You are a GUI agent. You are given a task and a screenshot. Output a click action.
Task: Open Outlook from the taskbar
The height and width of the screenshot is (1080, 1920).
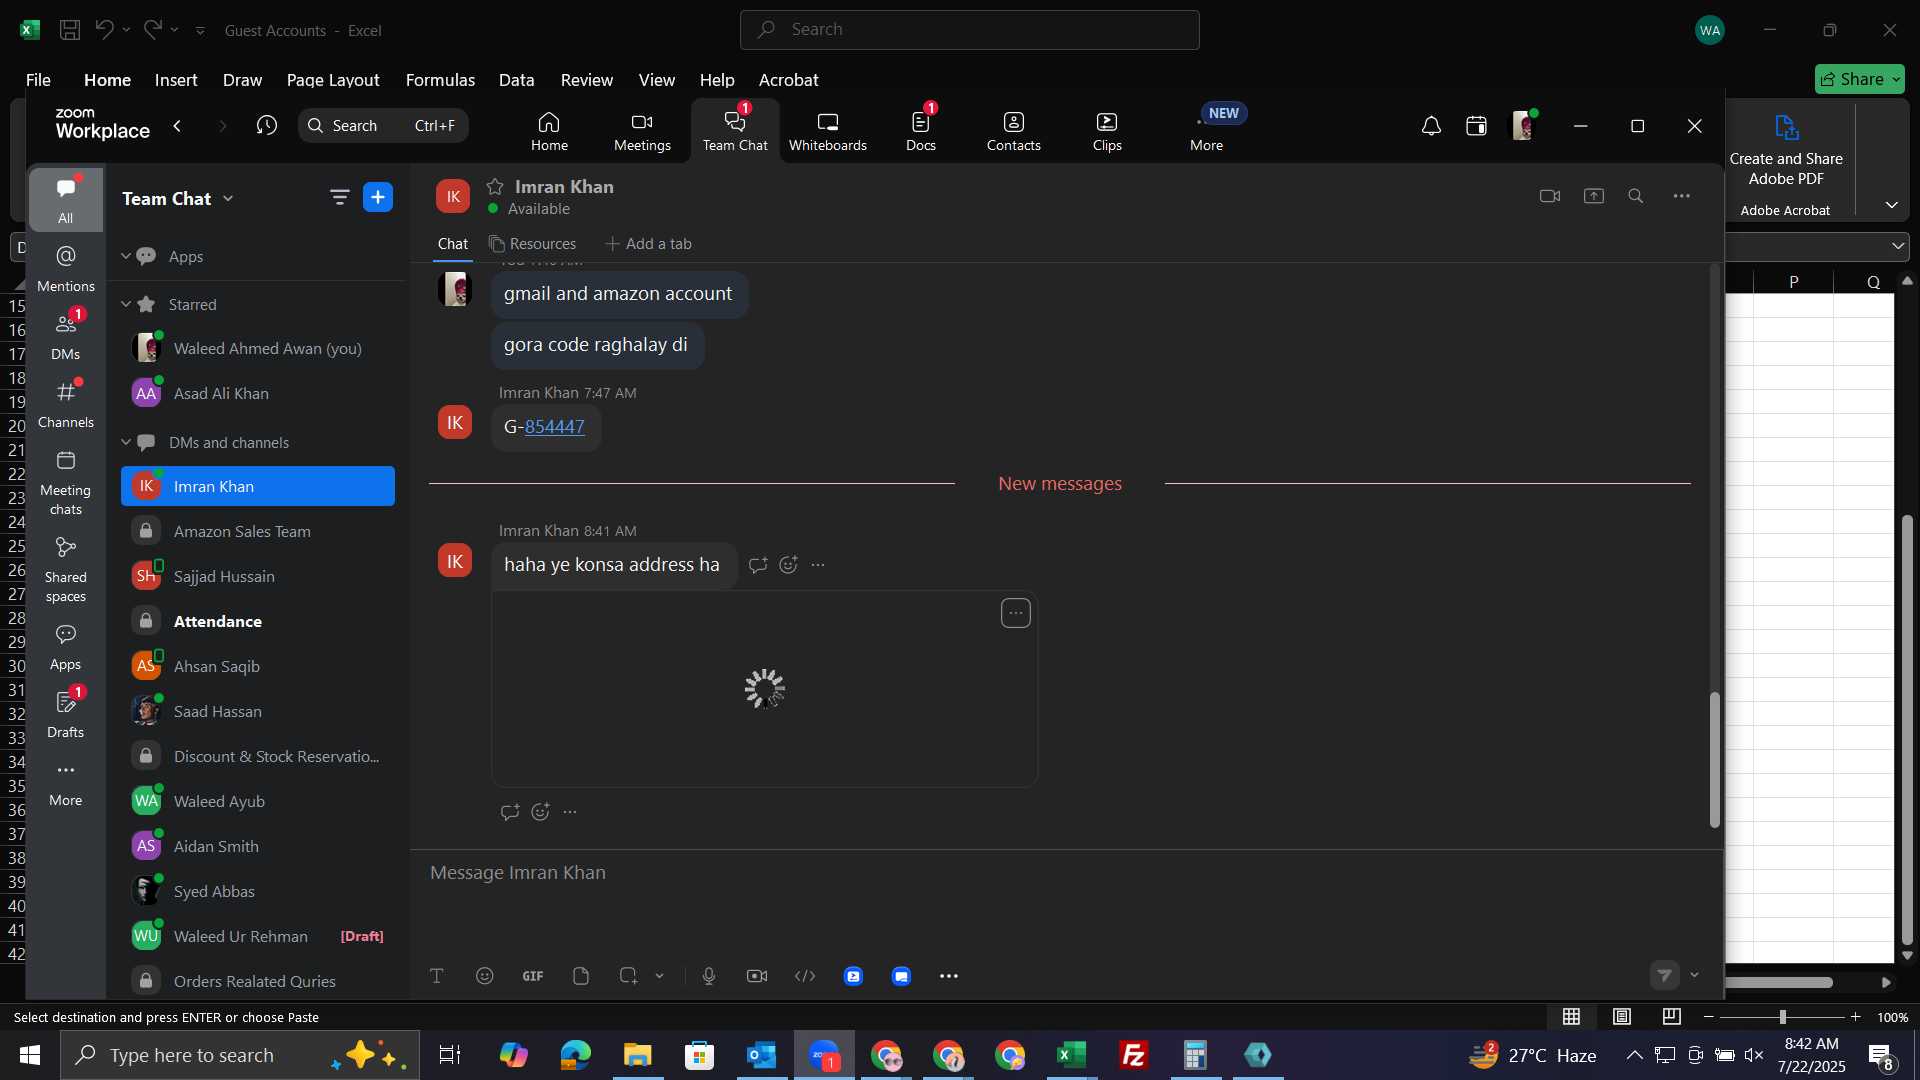(762, 1055)
